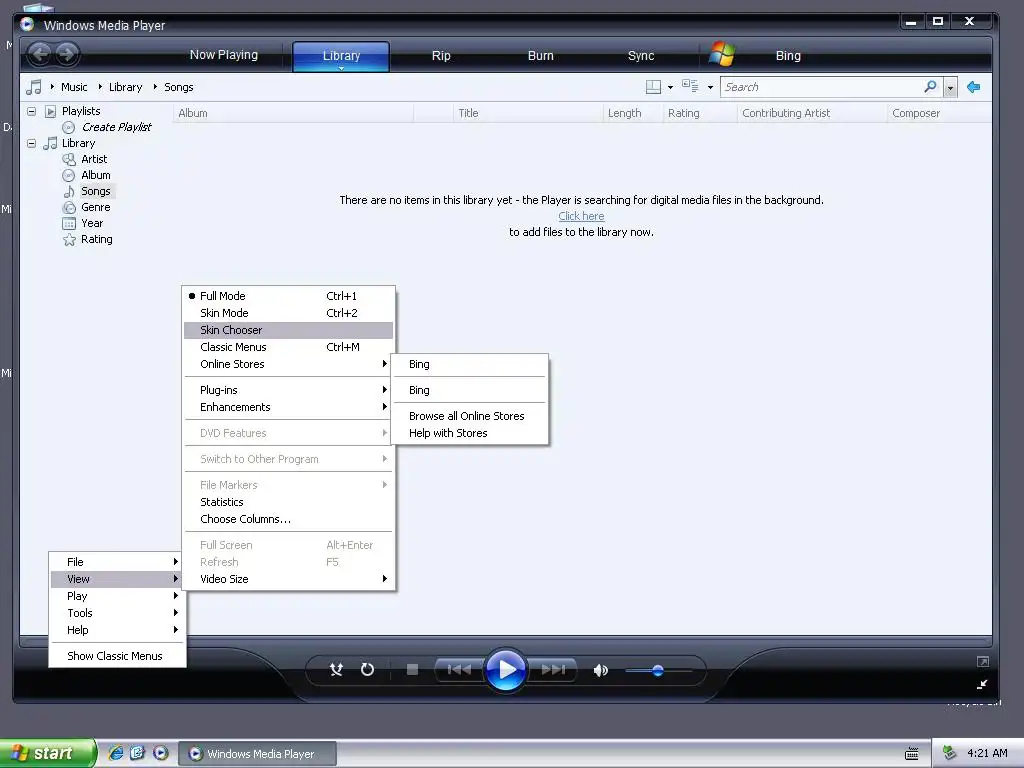Select Full Mode radio option
This screenshot has height=768, width=1024.
pyautogui.click(x=289, y=296)
